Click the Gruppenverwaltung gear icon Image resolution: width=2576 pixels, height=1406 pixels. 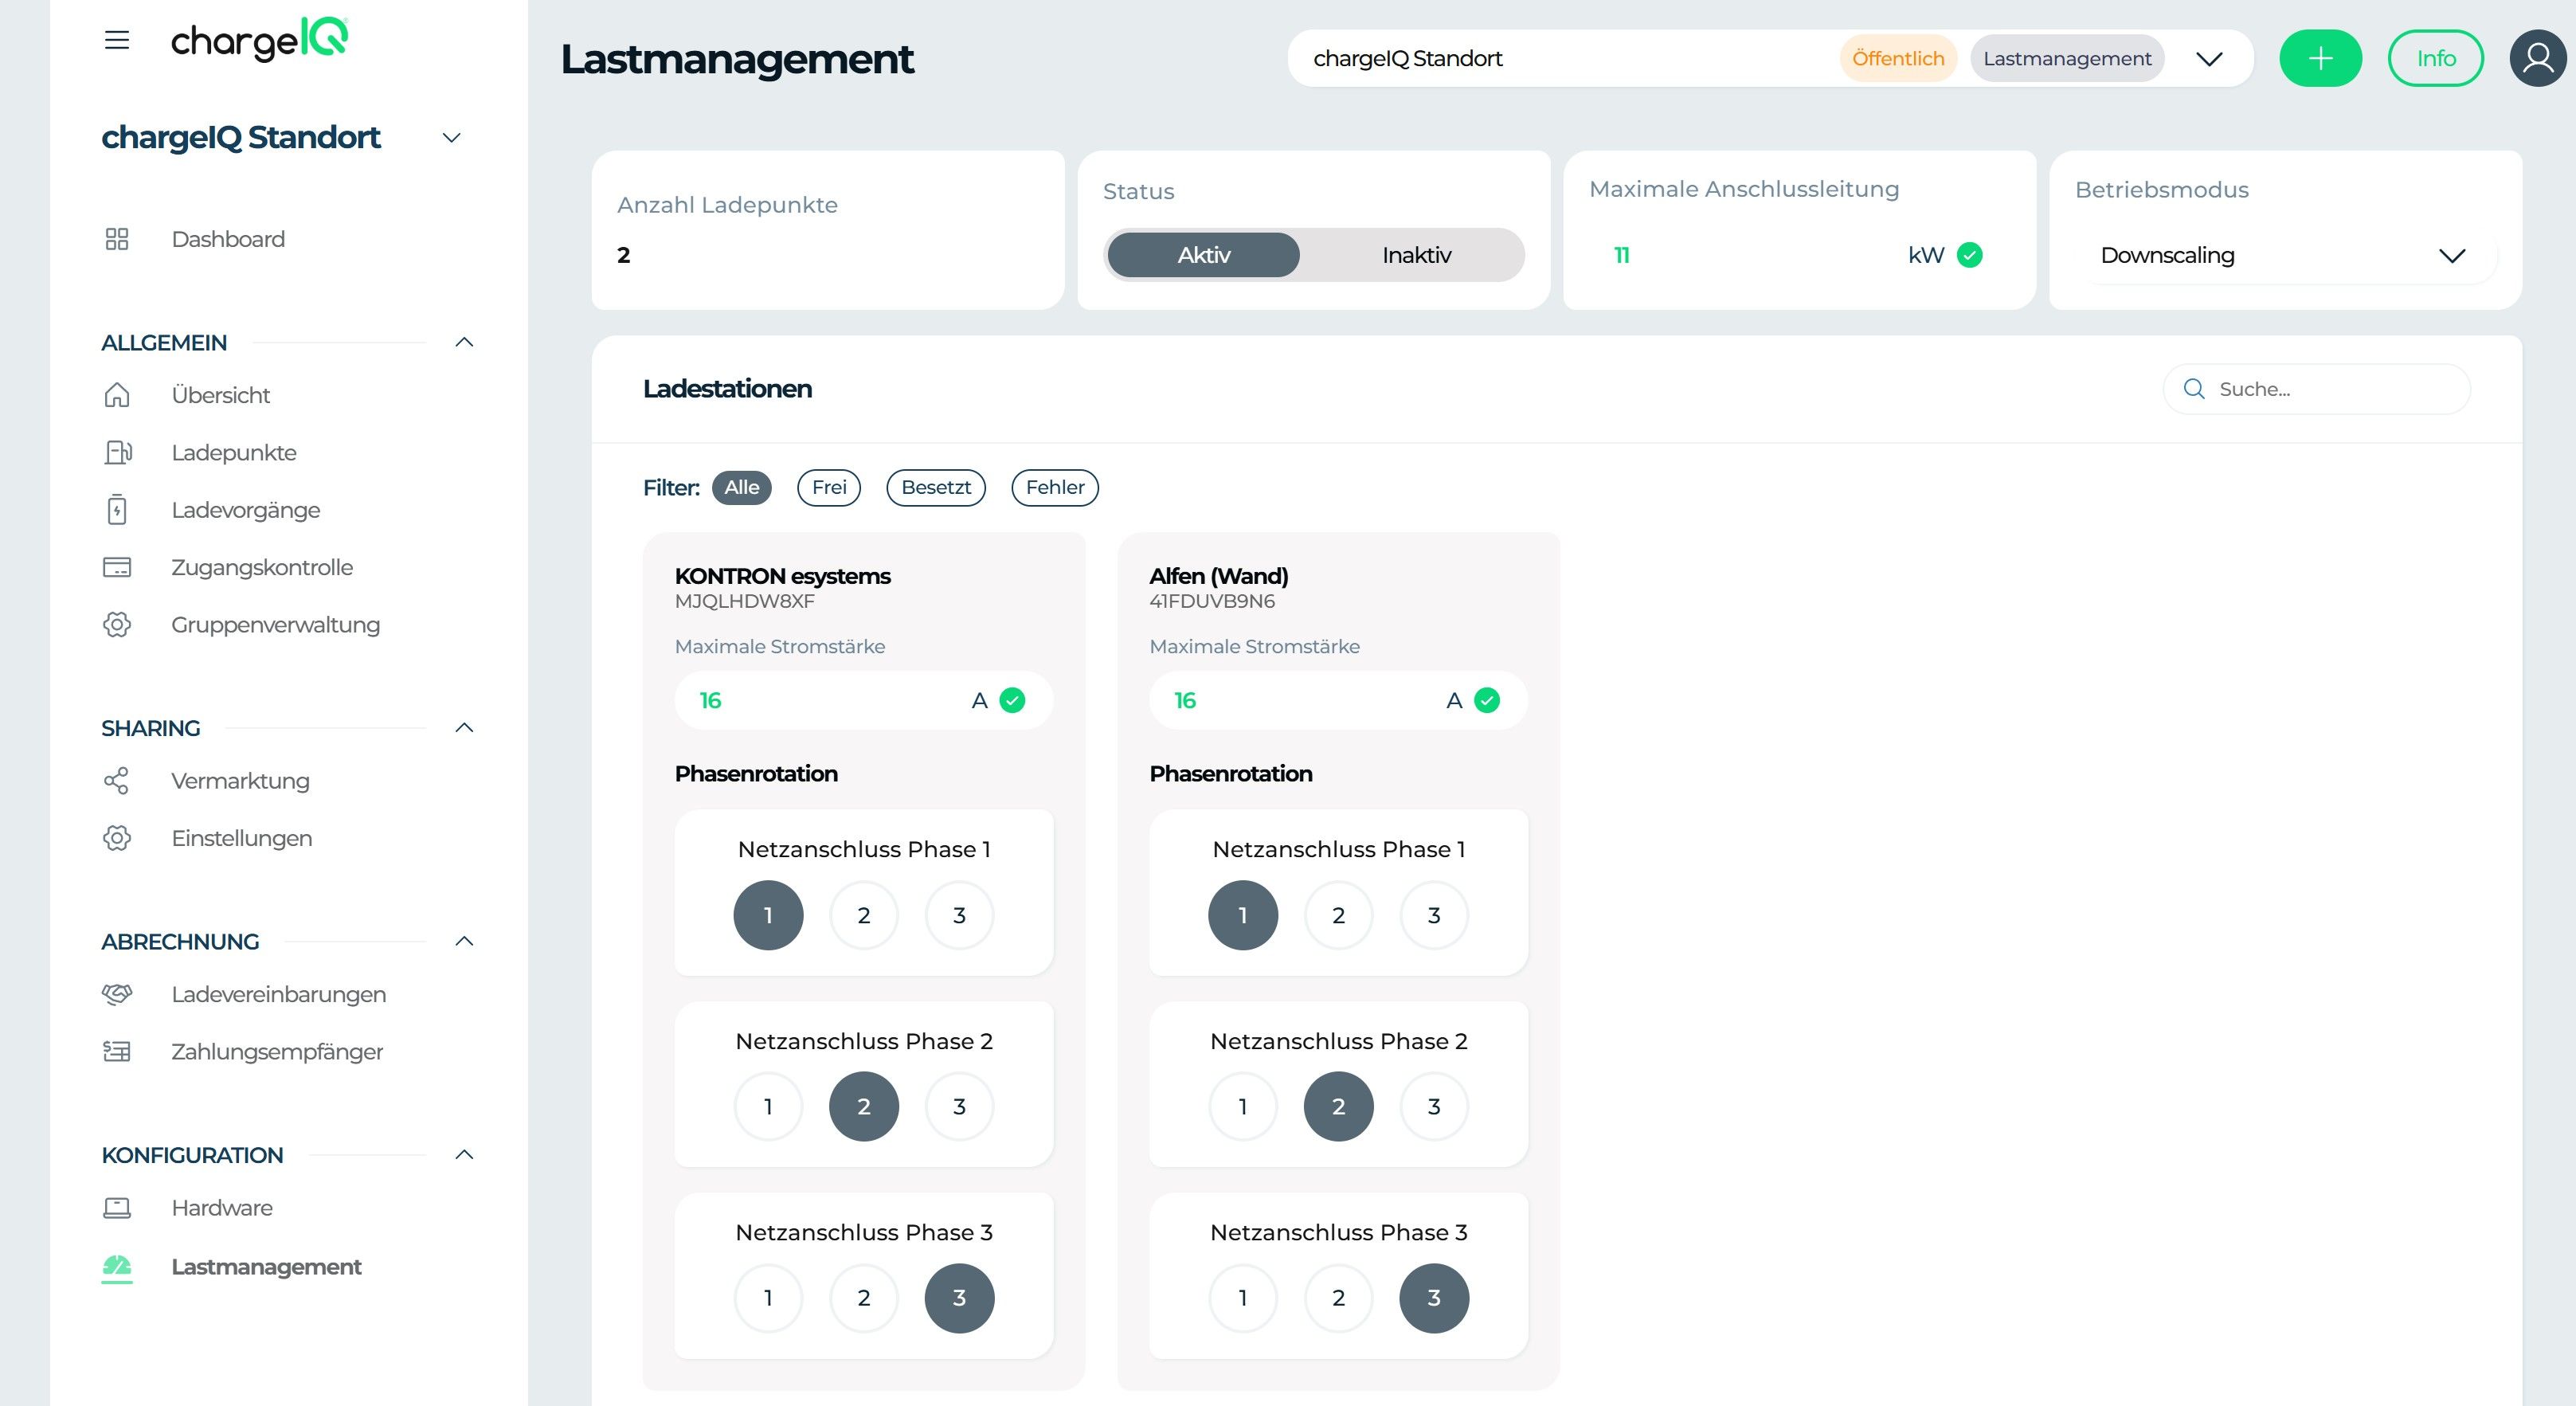(117, 624)
